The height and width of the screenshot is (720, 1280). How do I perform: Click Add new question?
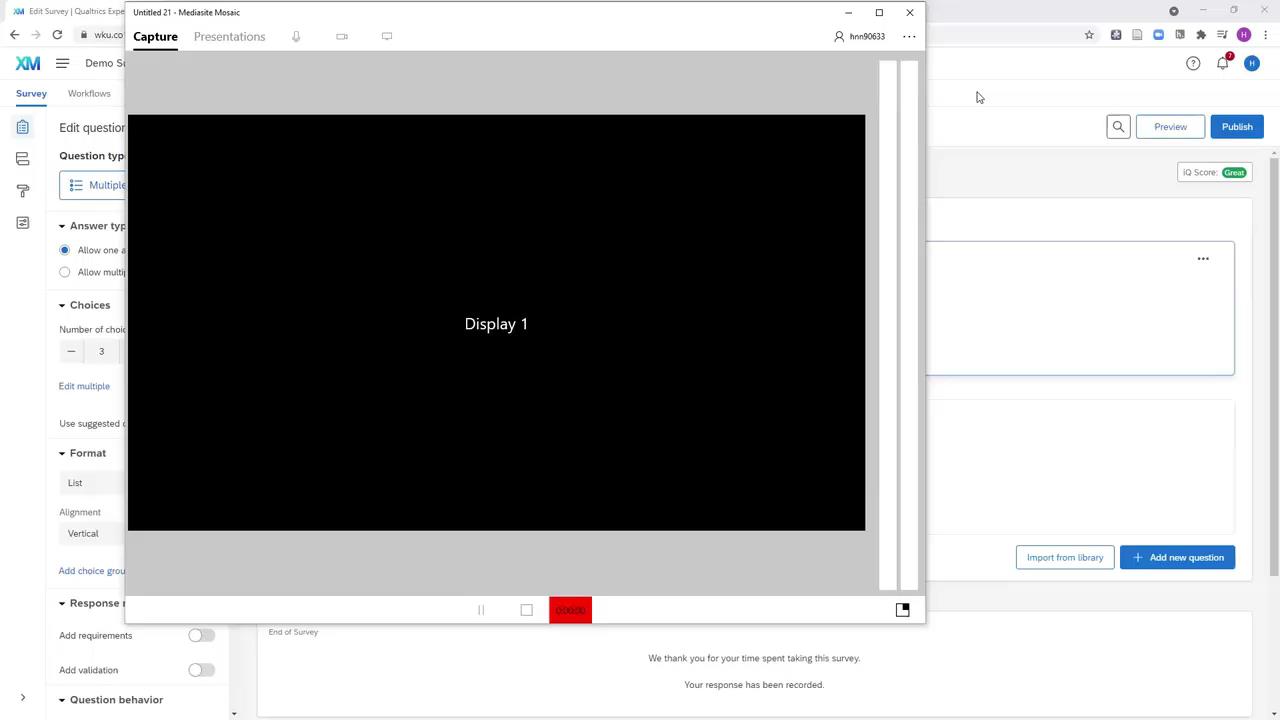[x=1178, y=558]
